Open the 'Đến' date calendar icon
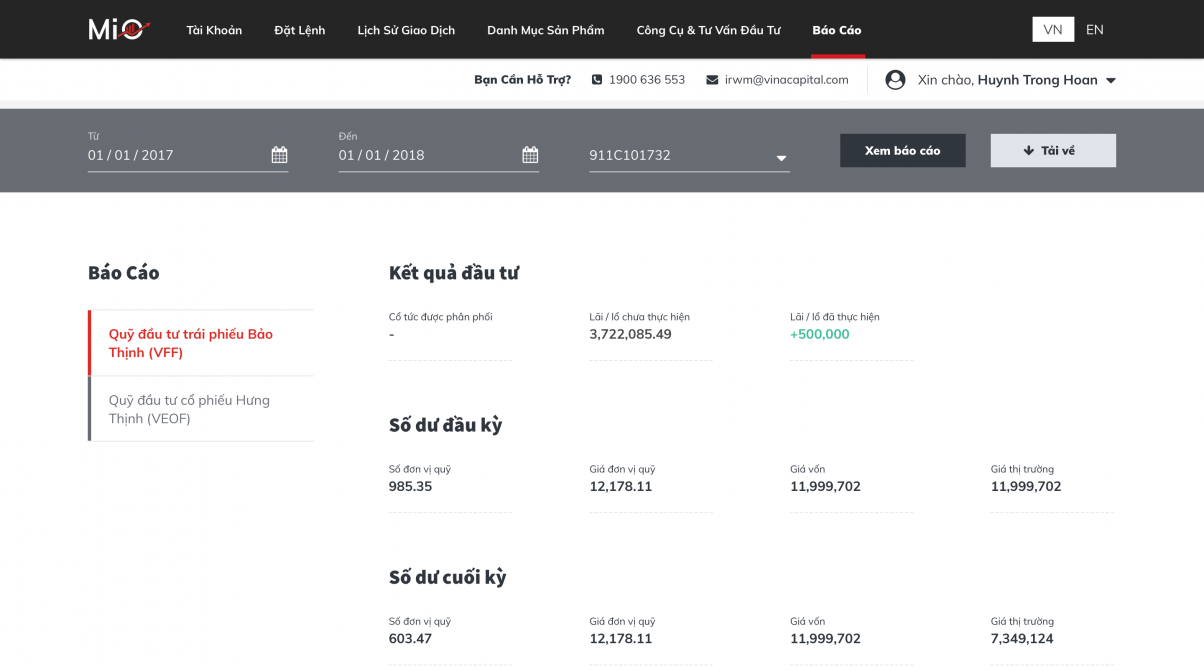The height and width of the screenshot is (670, 1204). tap(530, 155)
